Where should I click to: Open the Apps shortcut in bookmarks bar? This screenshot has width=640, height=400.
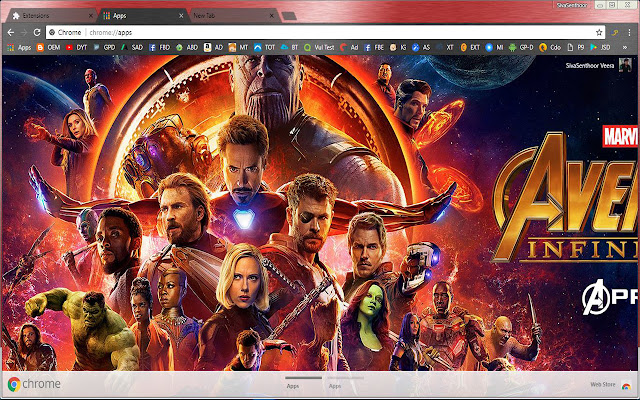19,47
